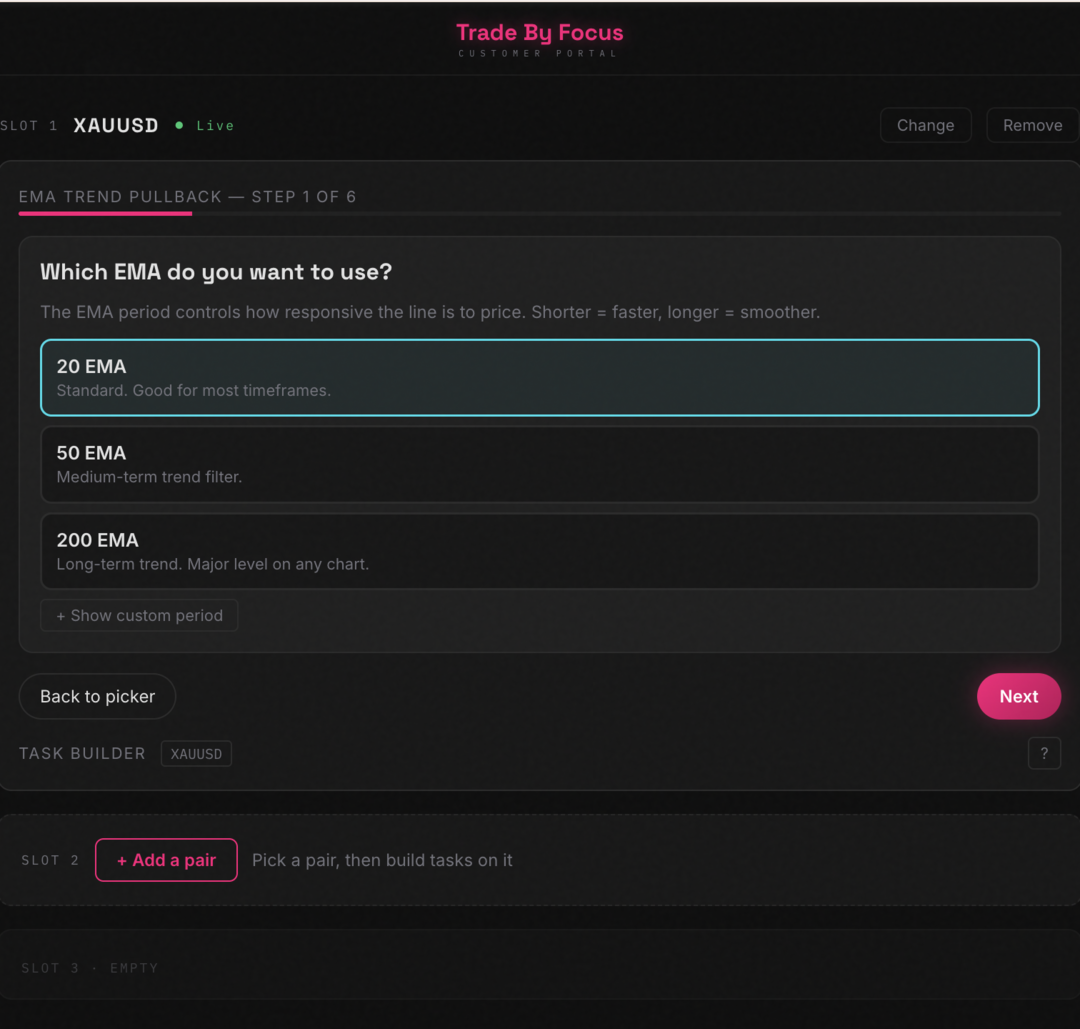
Task: Click the step 1 of 6 progress bar
Action: coord(539,214)
